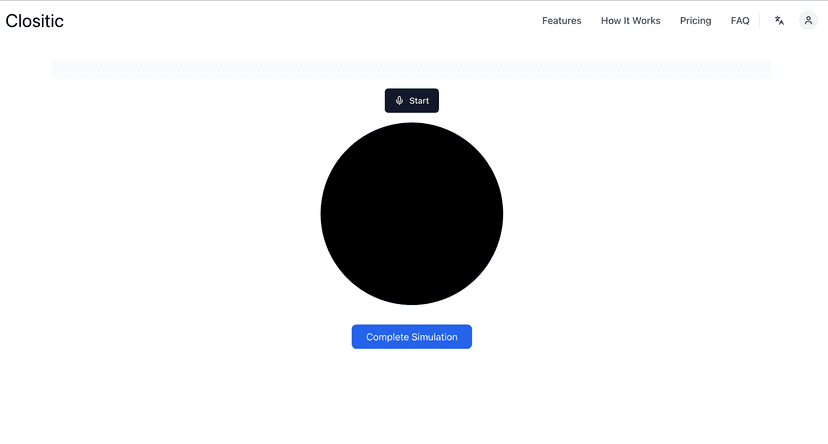
Task: Click the black circular voice visualizer
Action: (x=411, y=214)
